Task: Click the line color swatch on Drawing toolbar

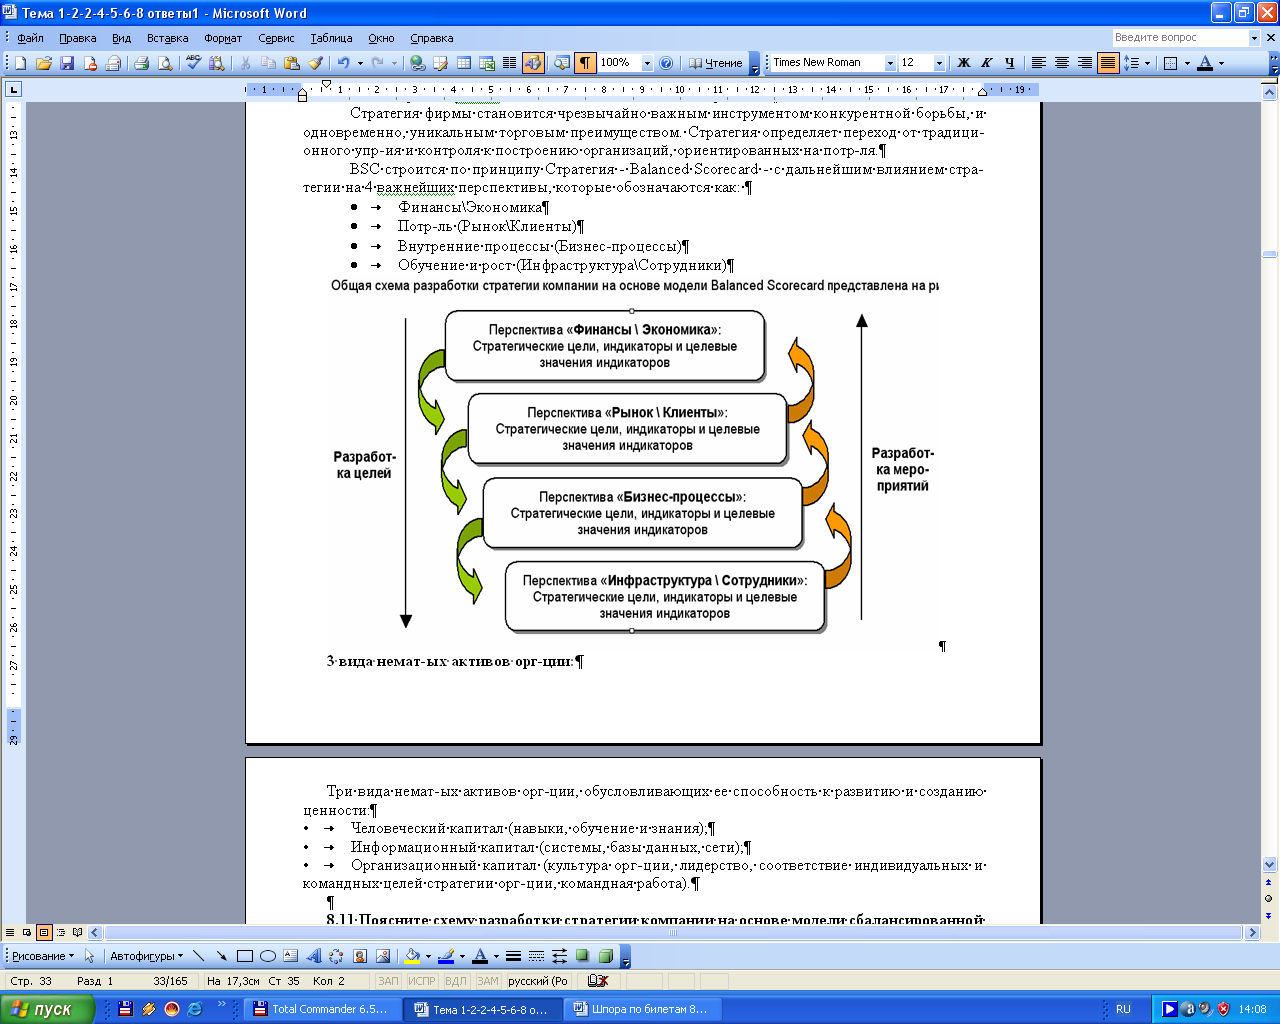Action: tap(446, 956)
